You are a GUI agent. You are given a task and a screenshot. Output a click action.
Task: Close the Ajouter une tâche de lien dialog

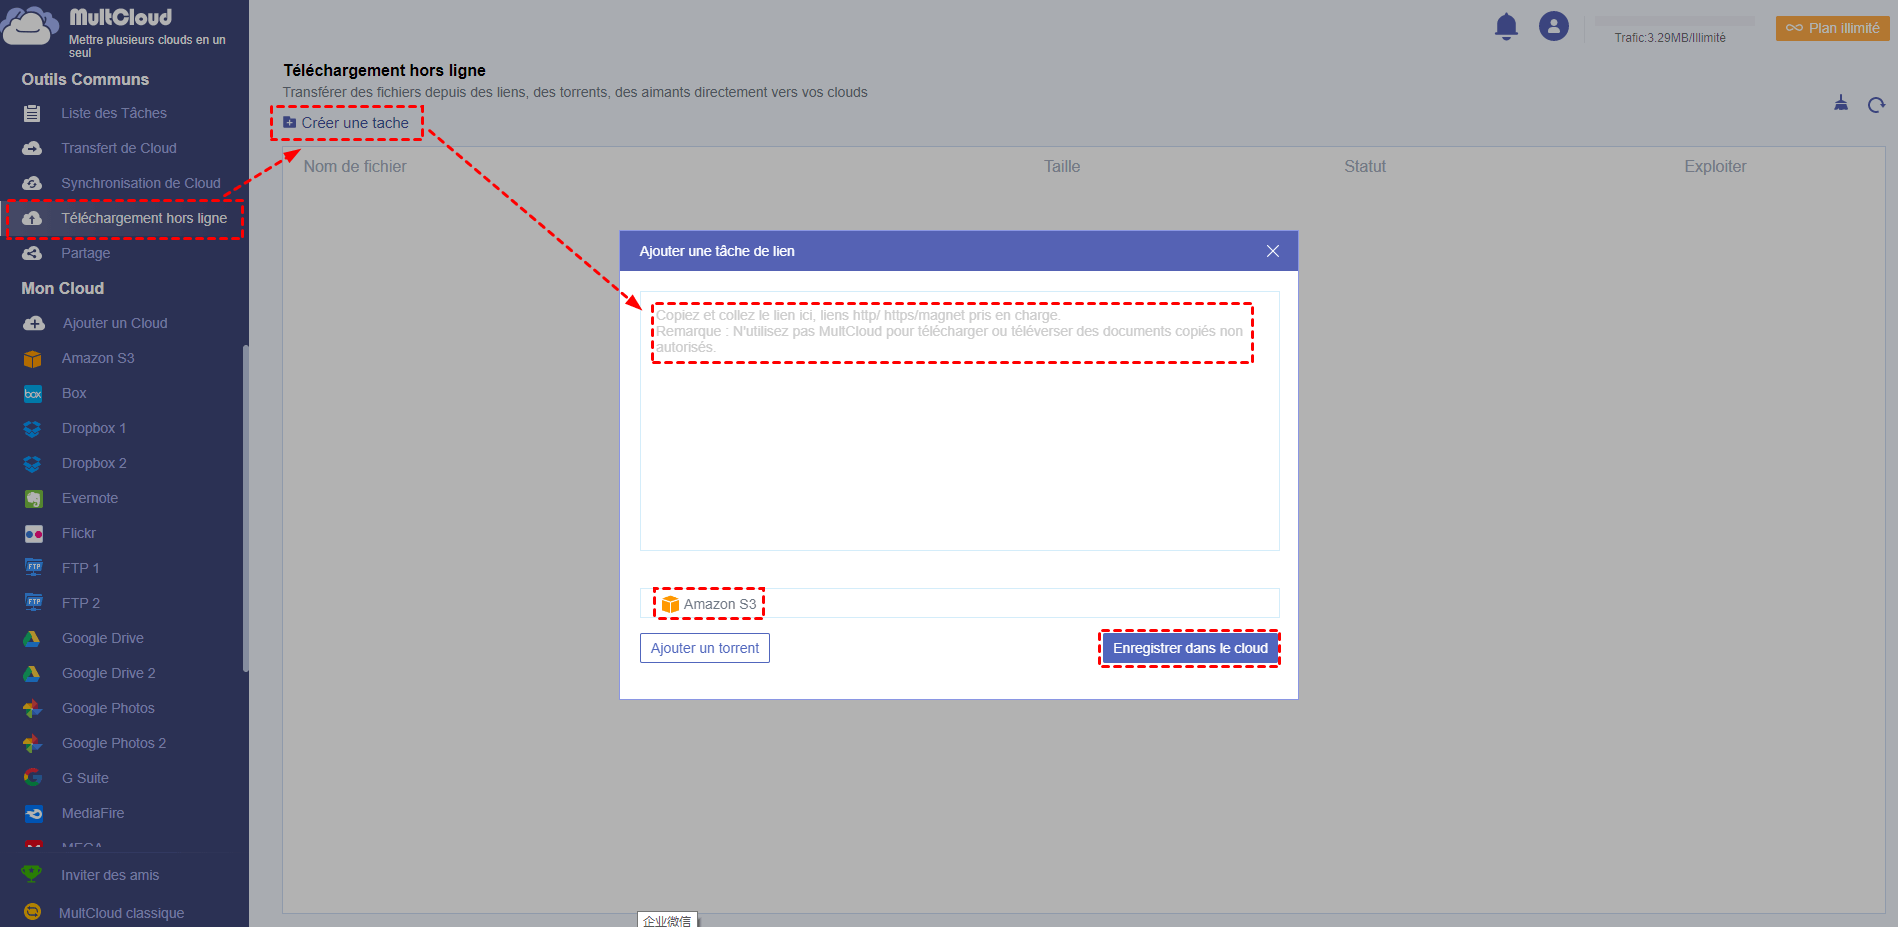point(1272,251)
